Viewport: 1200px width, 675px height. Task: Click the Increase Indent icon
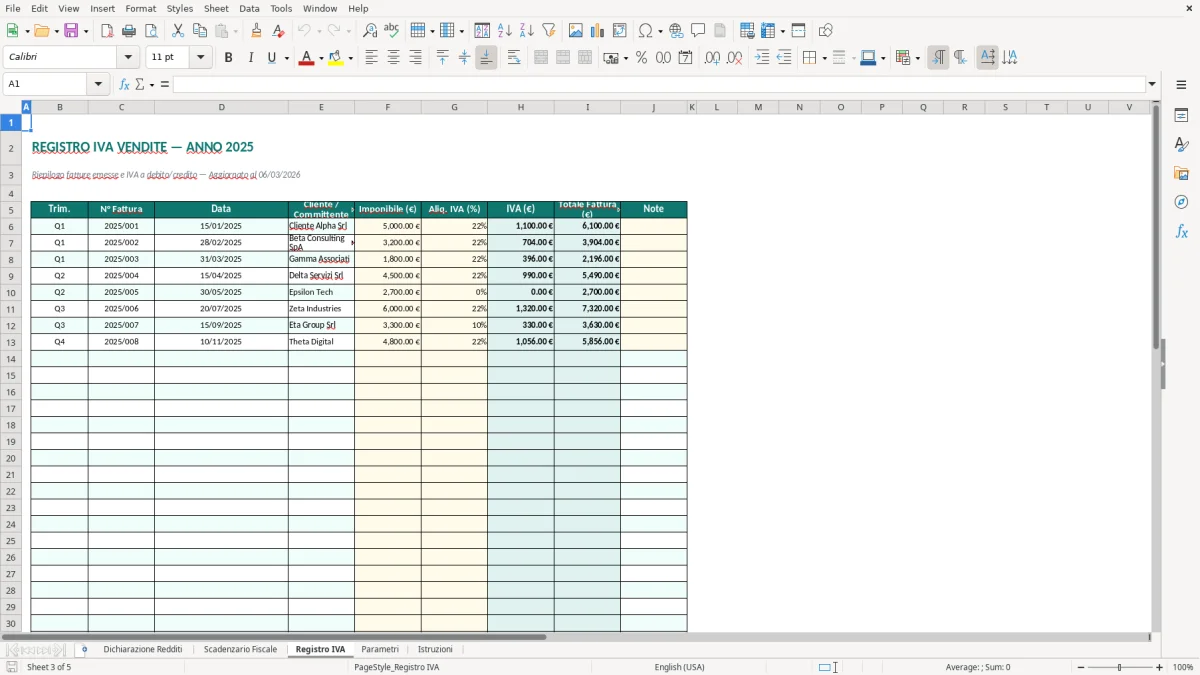[x=762, y=58]
